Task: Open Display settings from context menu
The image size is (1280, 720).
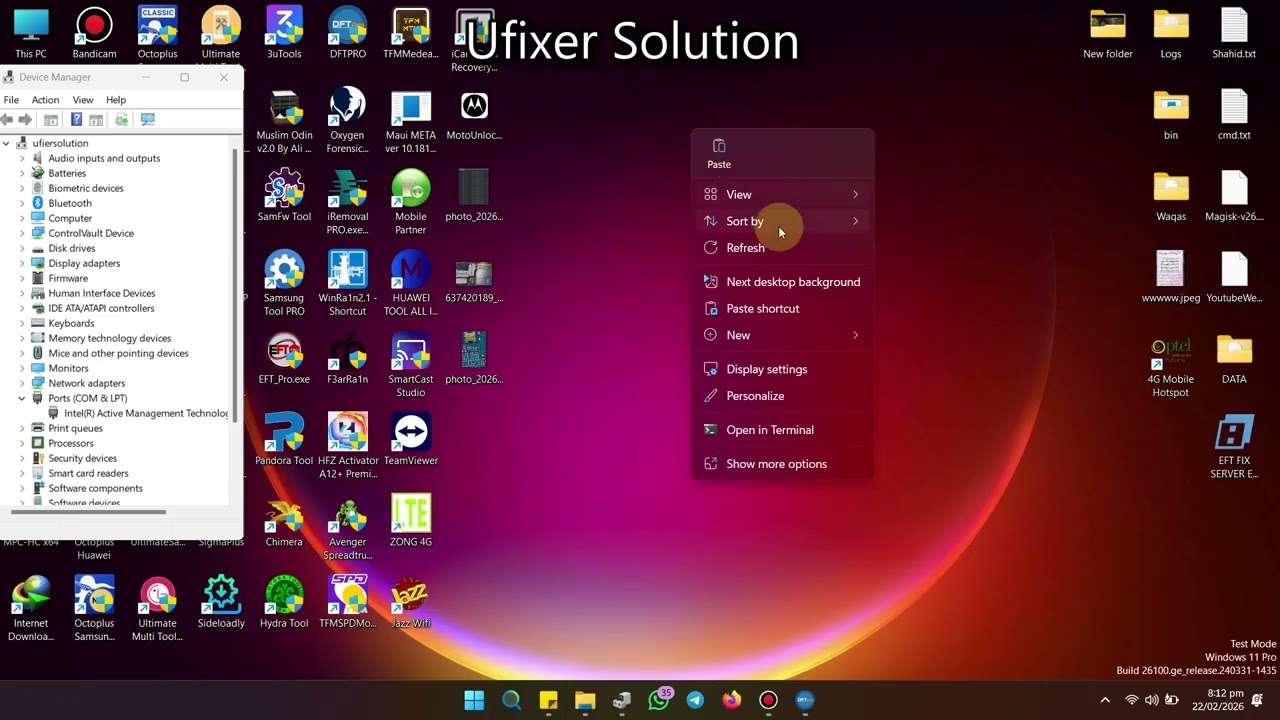Action: 782,369
